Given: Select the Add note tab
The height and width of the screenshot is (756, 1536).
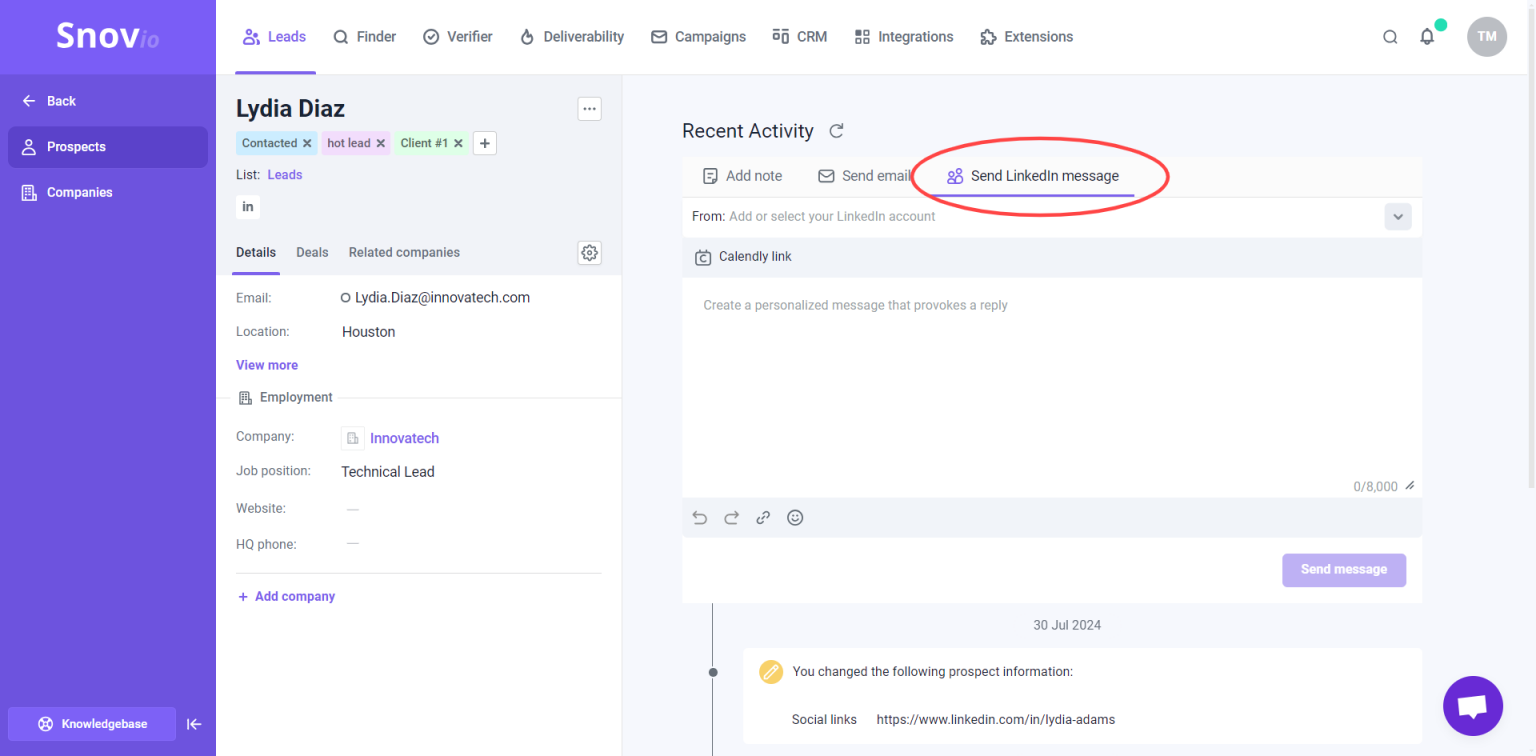Looking at the screenshot, I should coord(743,176).
